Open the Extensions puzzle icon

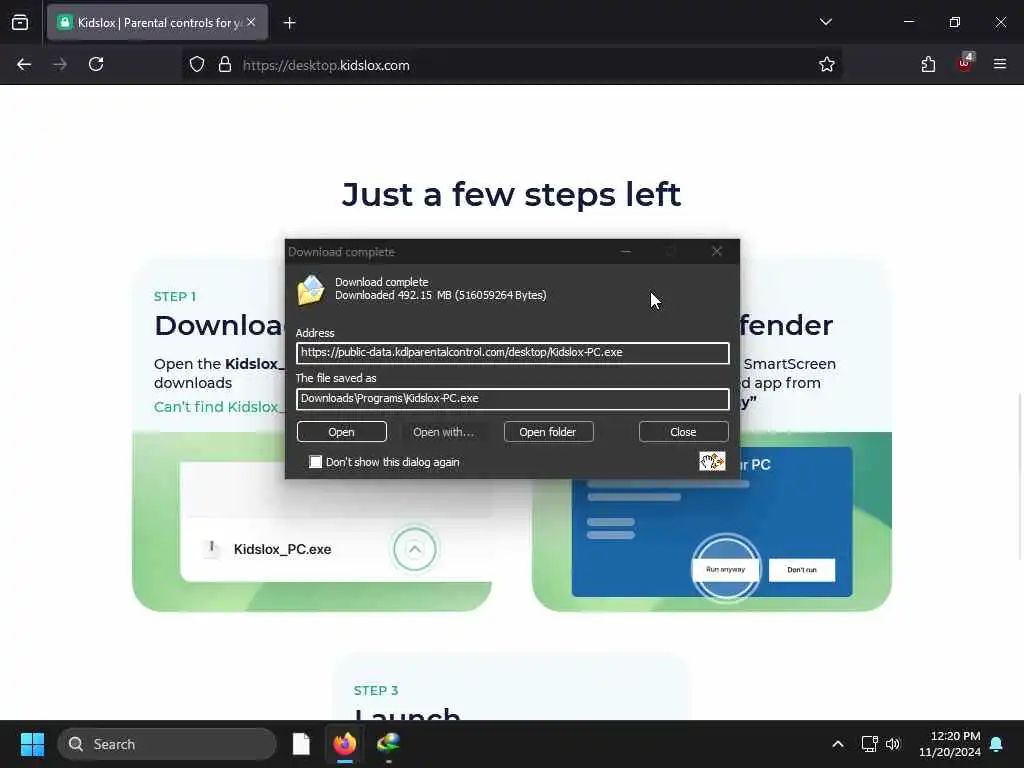click(928, 65)
